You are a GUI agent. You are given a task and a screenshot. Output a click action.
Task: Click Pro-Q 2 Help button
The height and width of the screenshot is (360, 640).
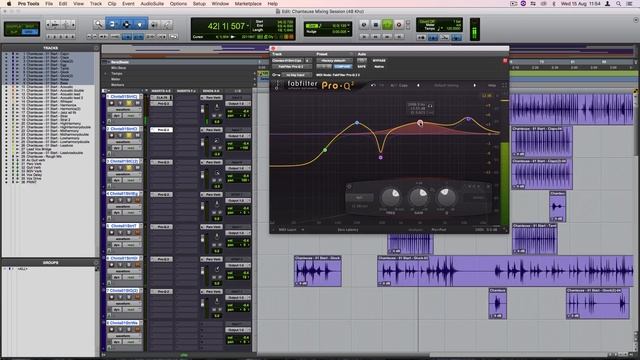(x=492, y=85)
